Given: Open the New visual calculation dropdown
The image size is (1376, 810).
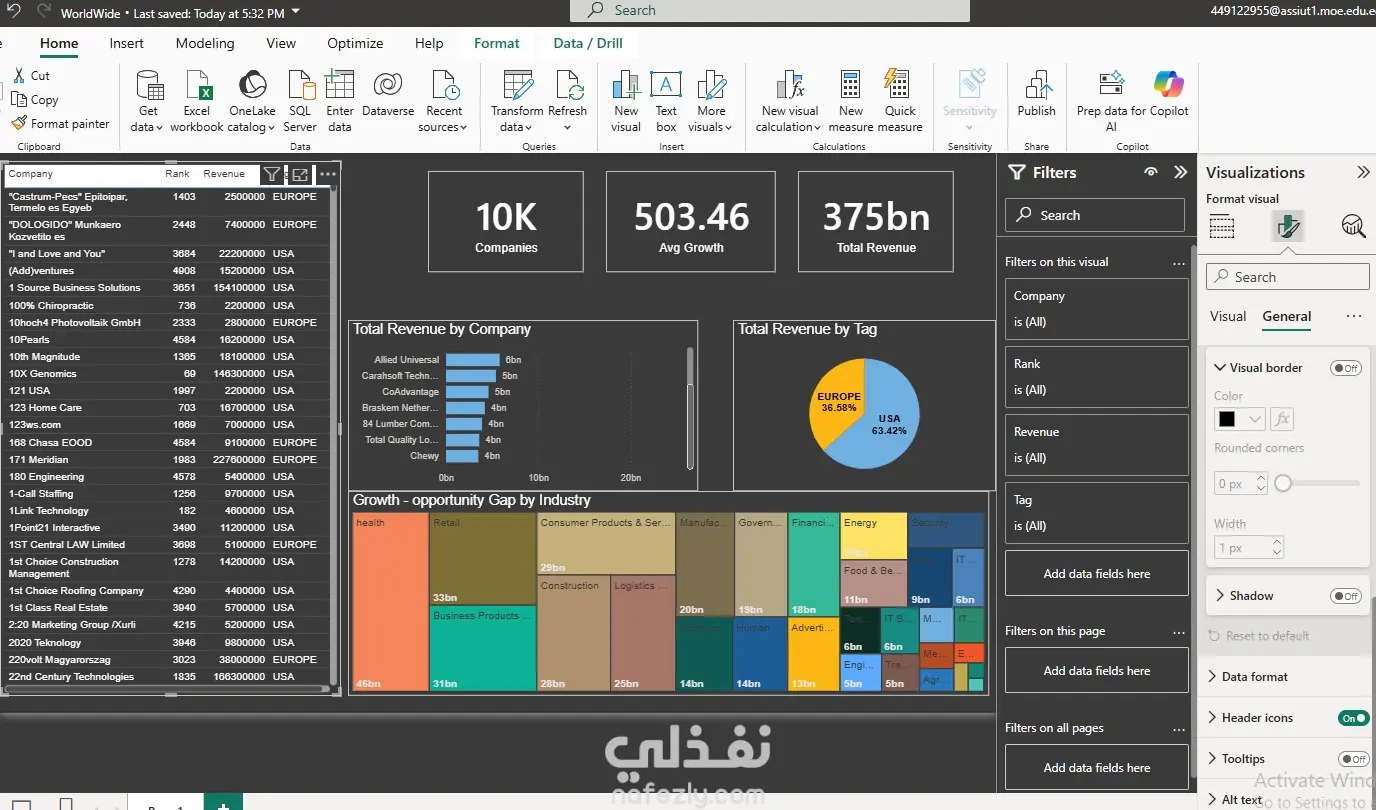Looking at the screenshot, I should 790,119.
